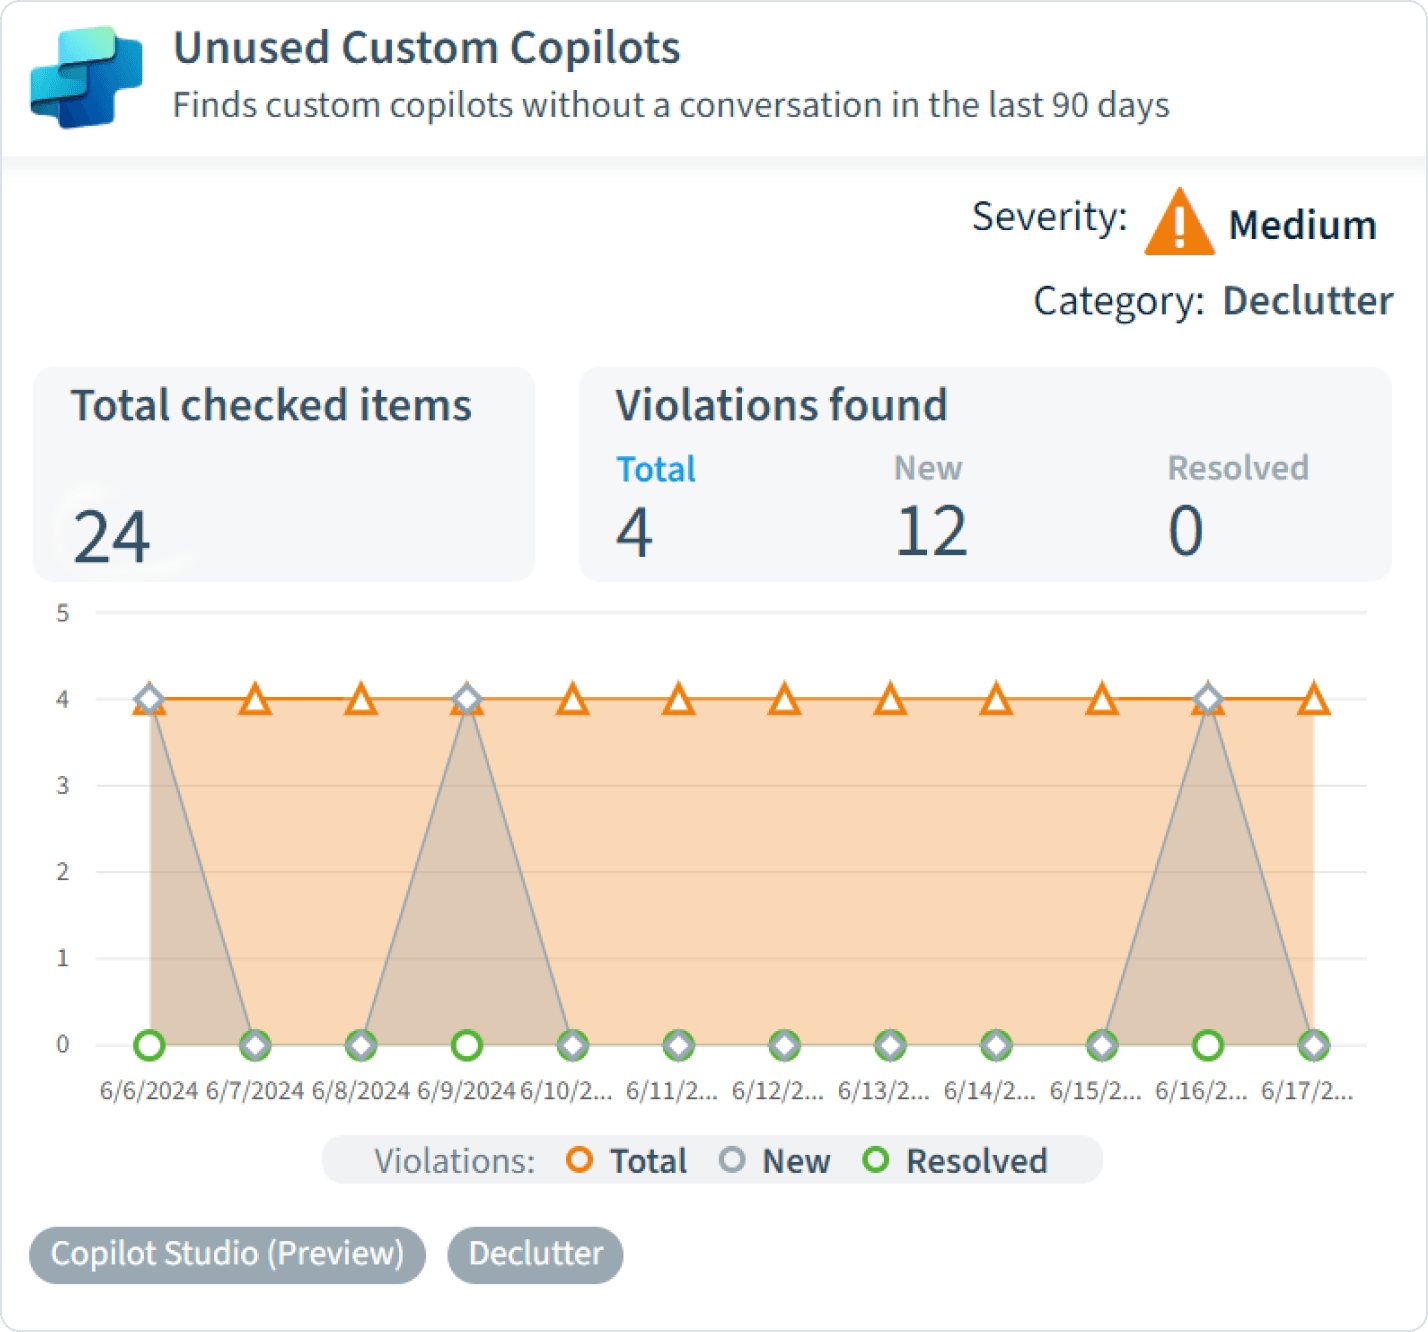Screen dimensions: 1428x1332
Task: Click the Total triangle marker on 6/15
Action: point(1102,699)
